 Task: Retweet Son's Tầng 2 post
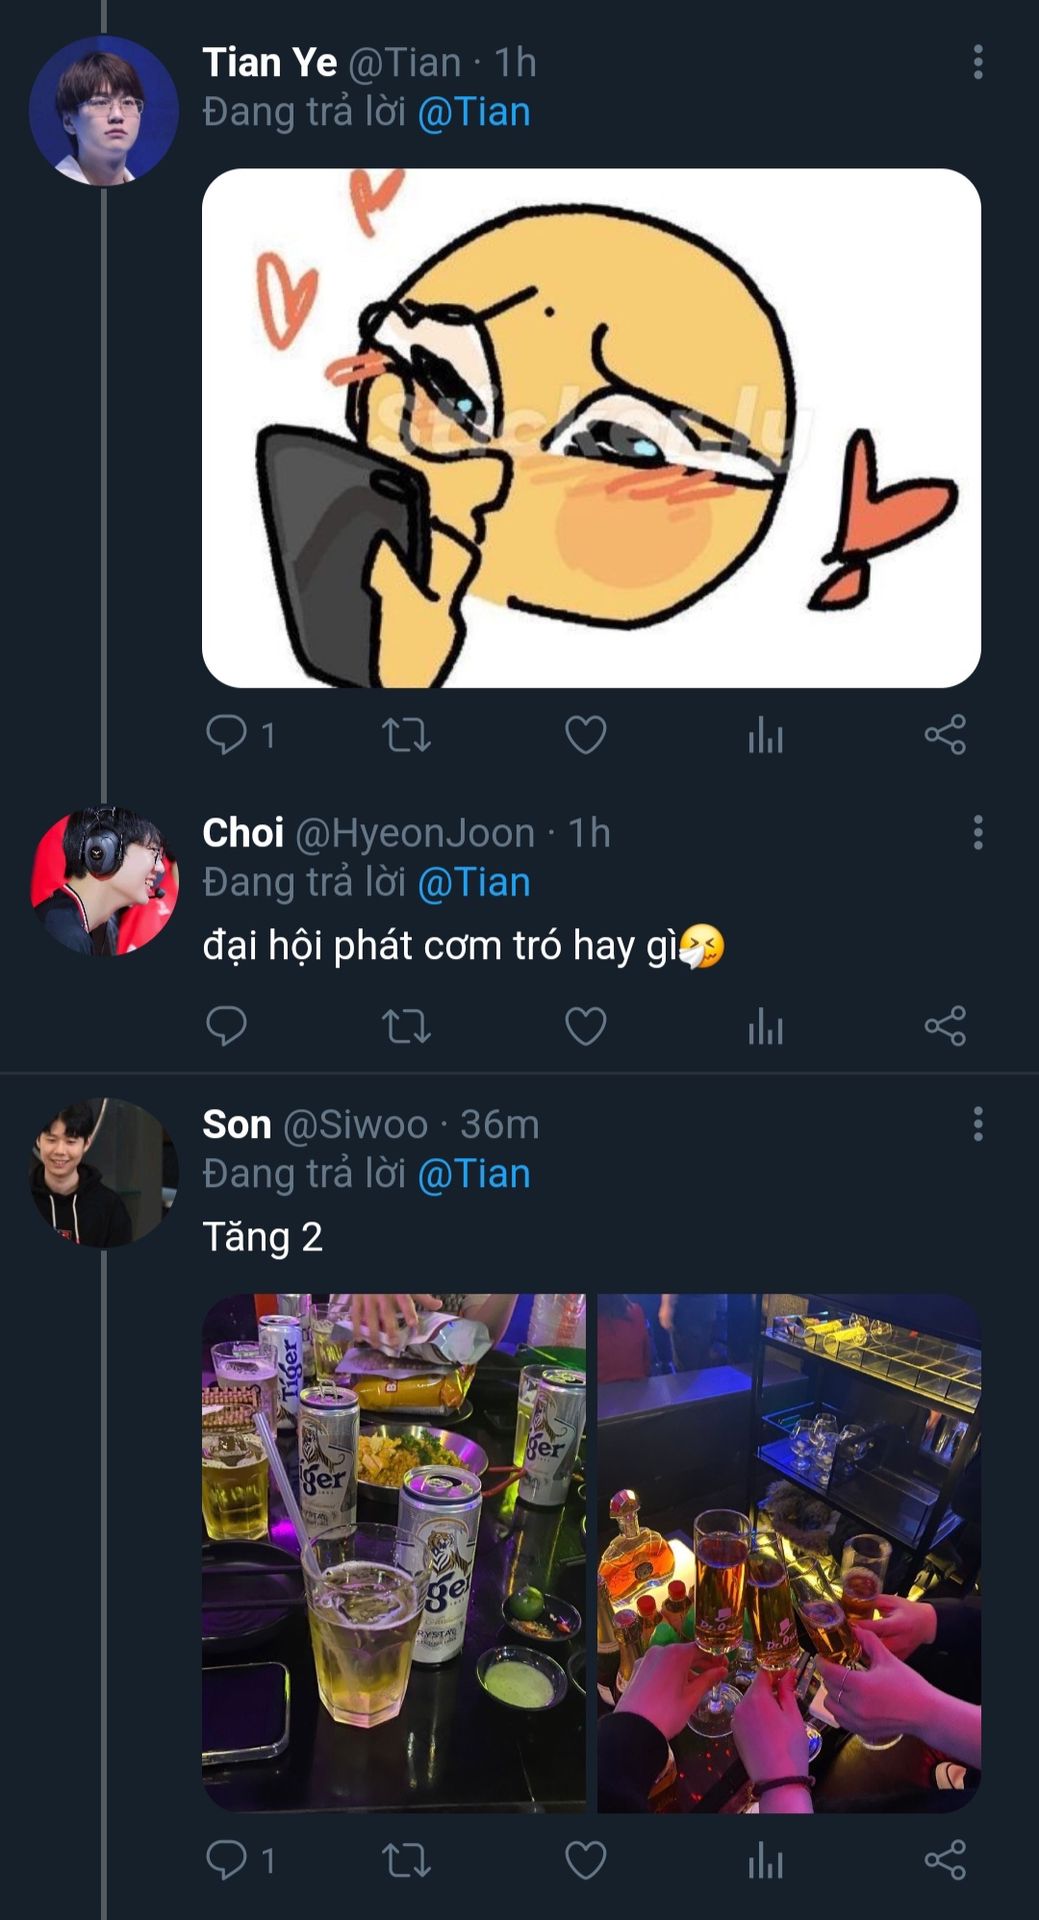tap(406, 1861)
